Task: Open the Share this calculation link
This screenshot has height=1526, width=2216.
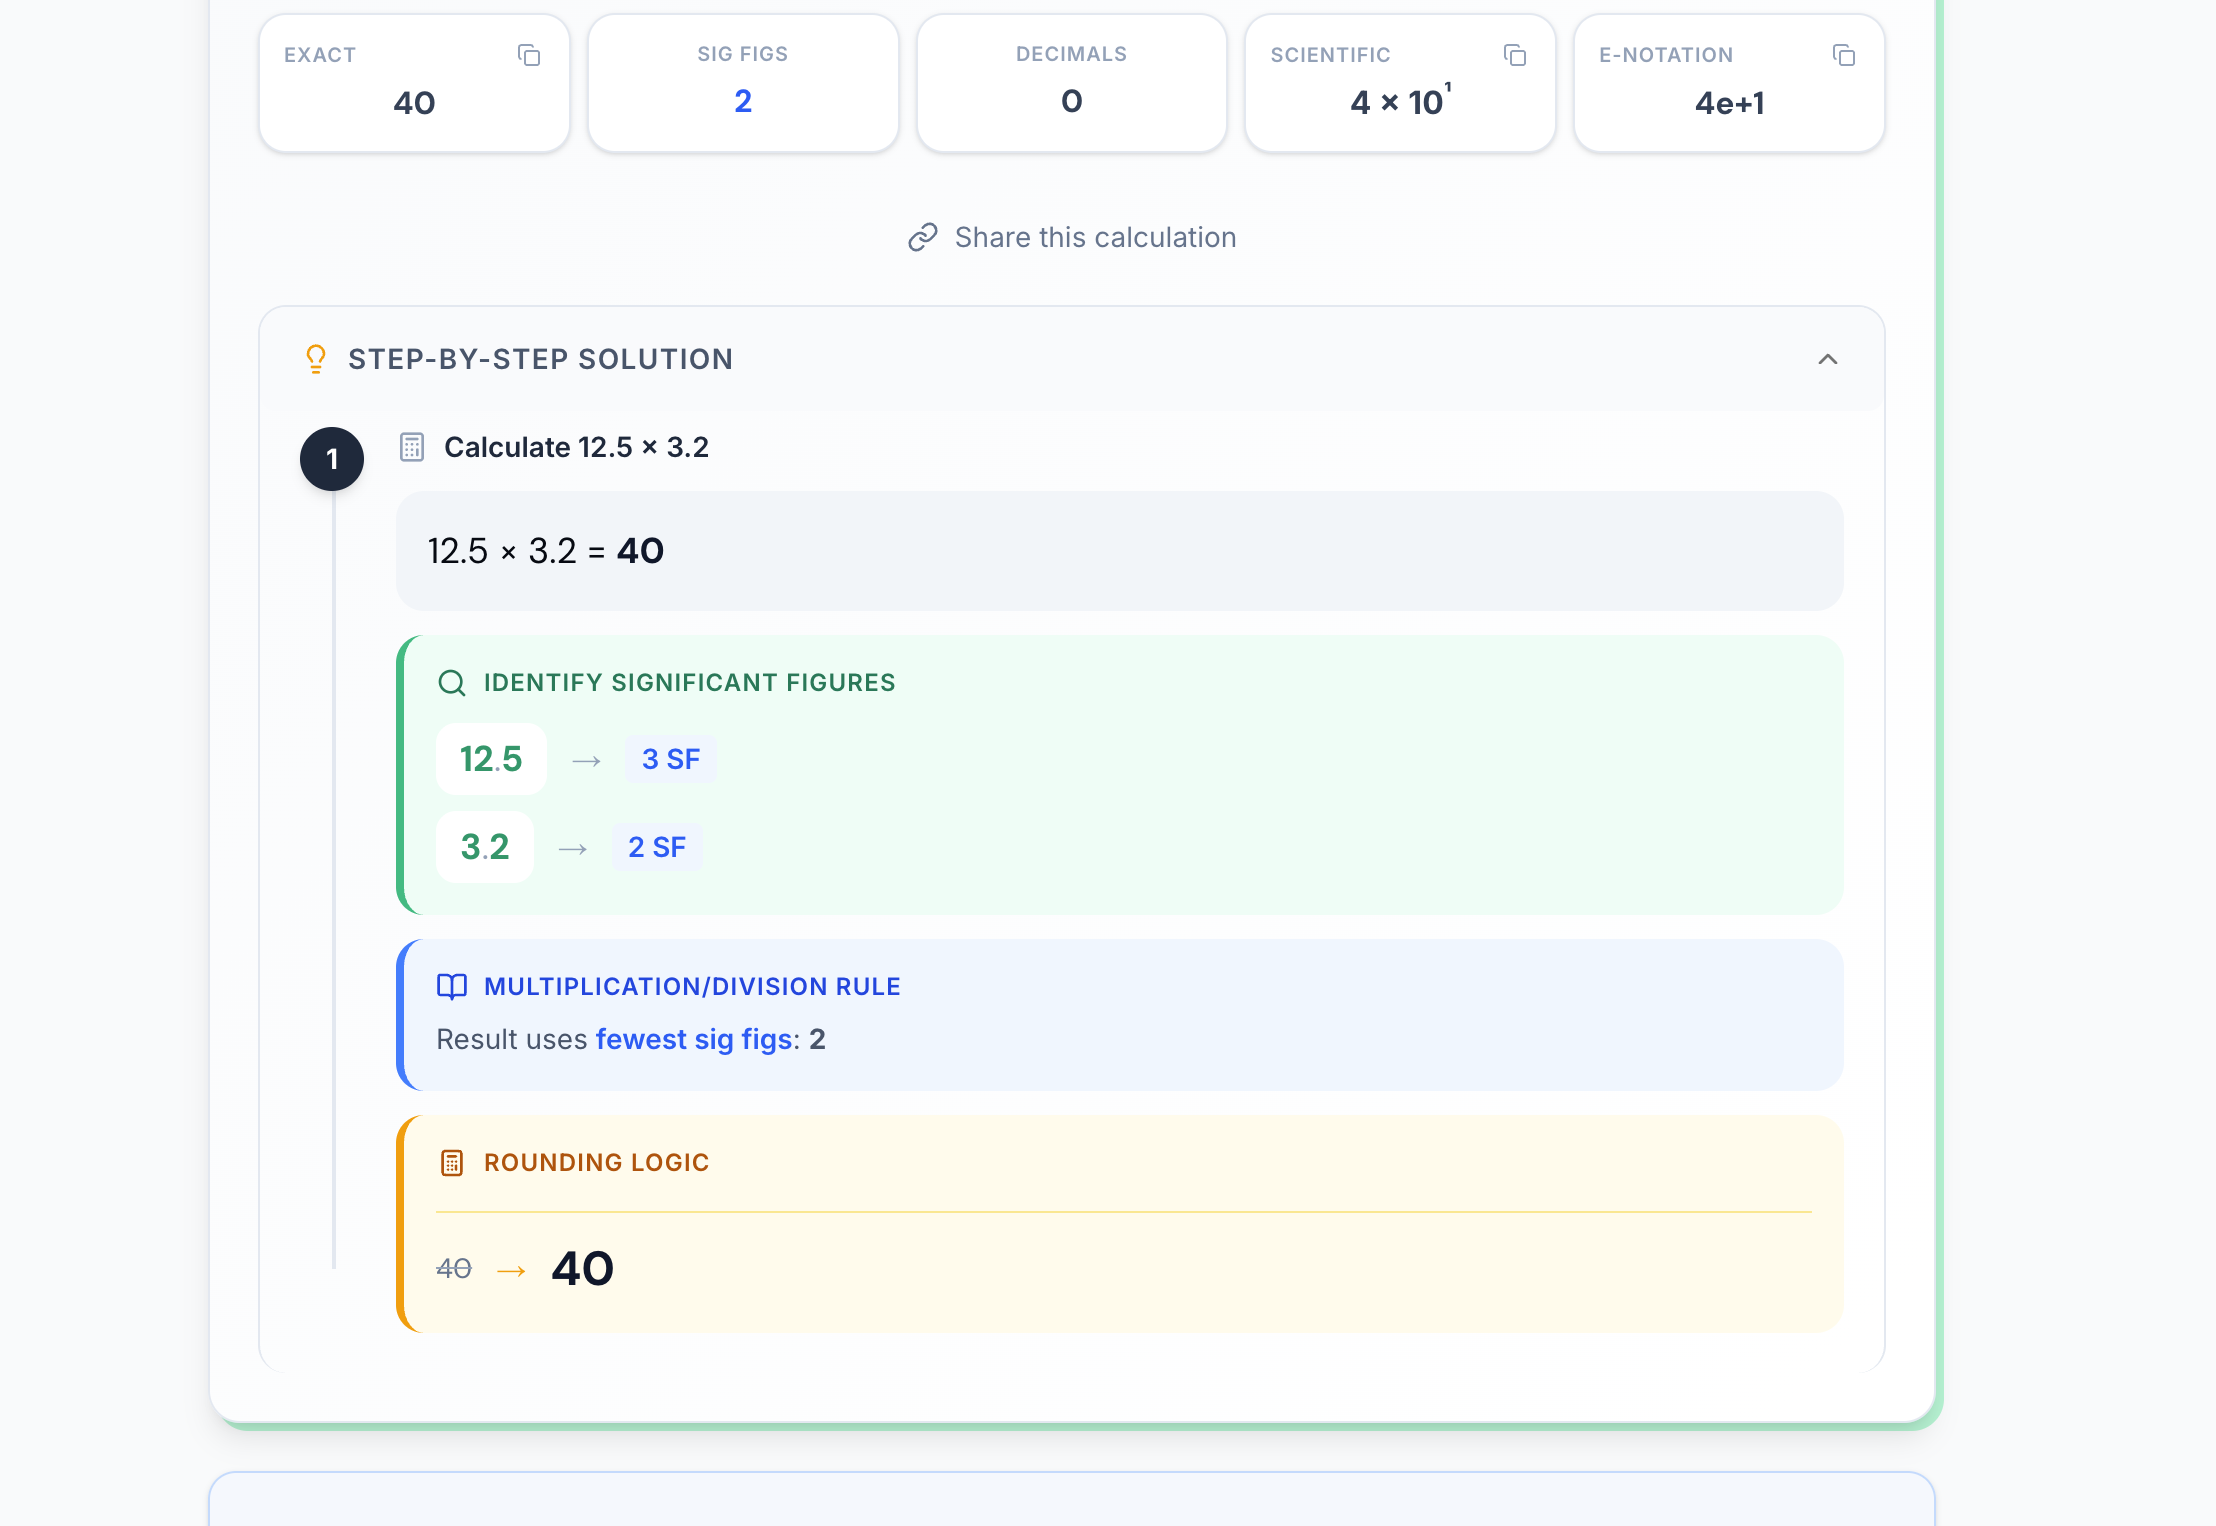Action: coord(1095,237)
